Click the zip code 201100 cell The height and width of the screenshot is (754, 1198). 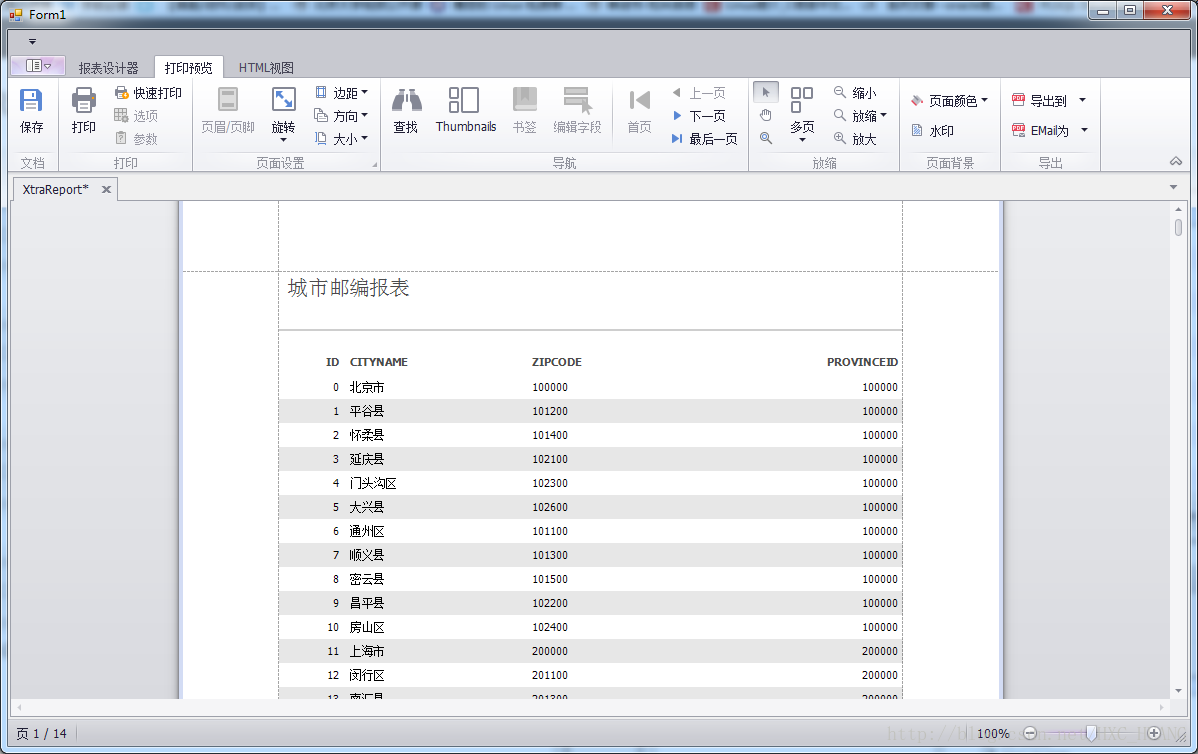click(550, 675)
